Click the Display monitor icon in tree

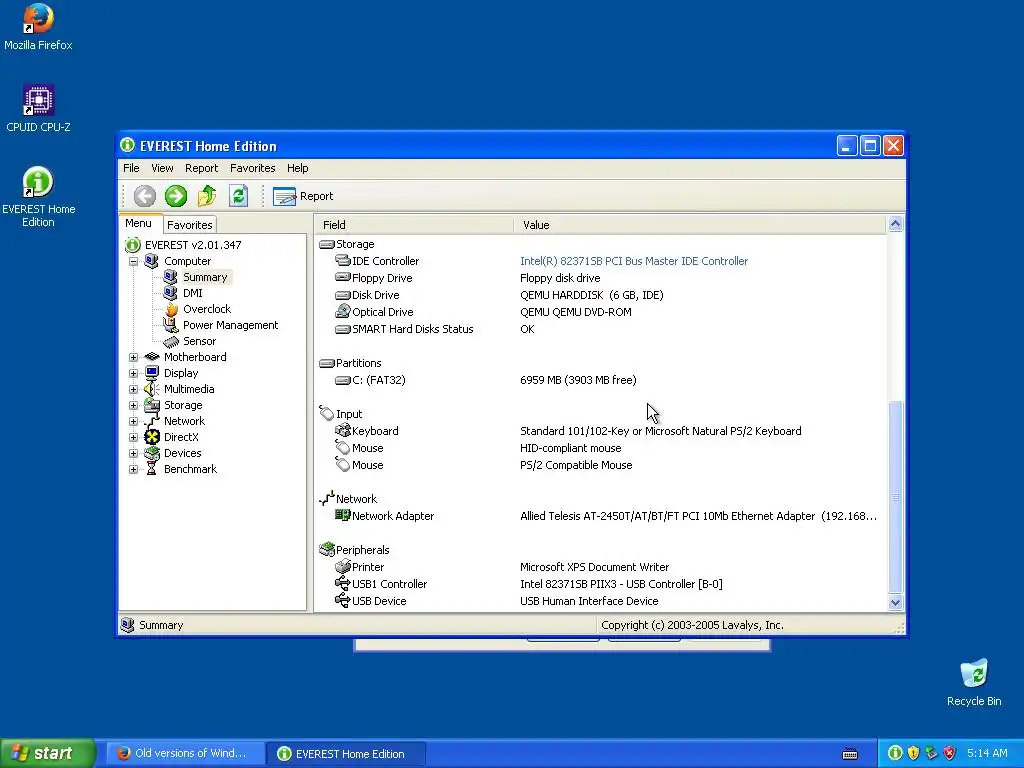click(x=152, y=373)
